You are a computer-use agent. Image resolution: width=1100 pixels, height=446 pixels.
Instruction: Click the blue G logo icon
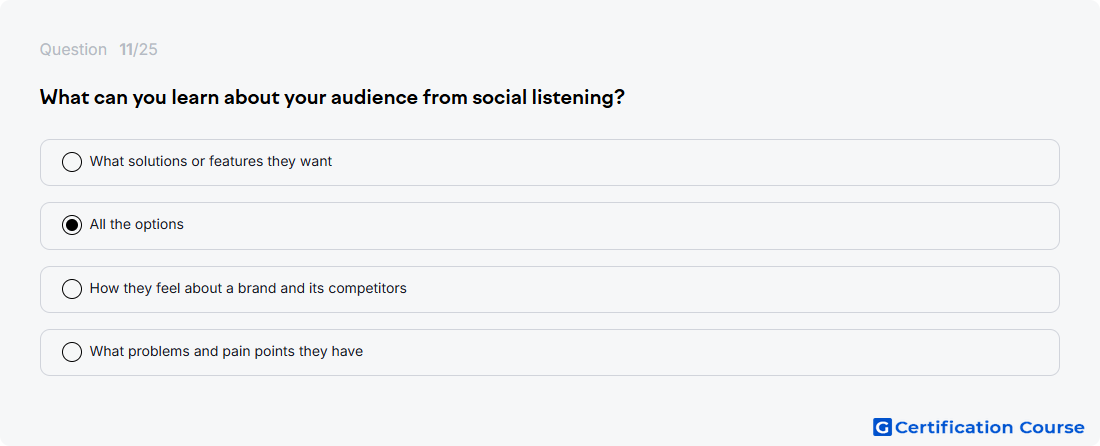(x=882, y=427)
